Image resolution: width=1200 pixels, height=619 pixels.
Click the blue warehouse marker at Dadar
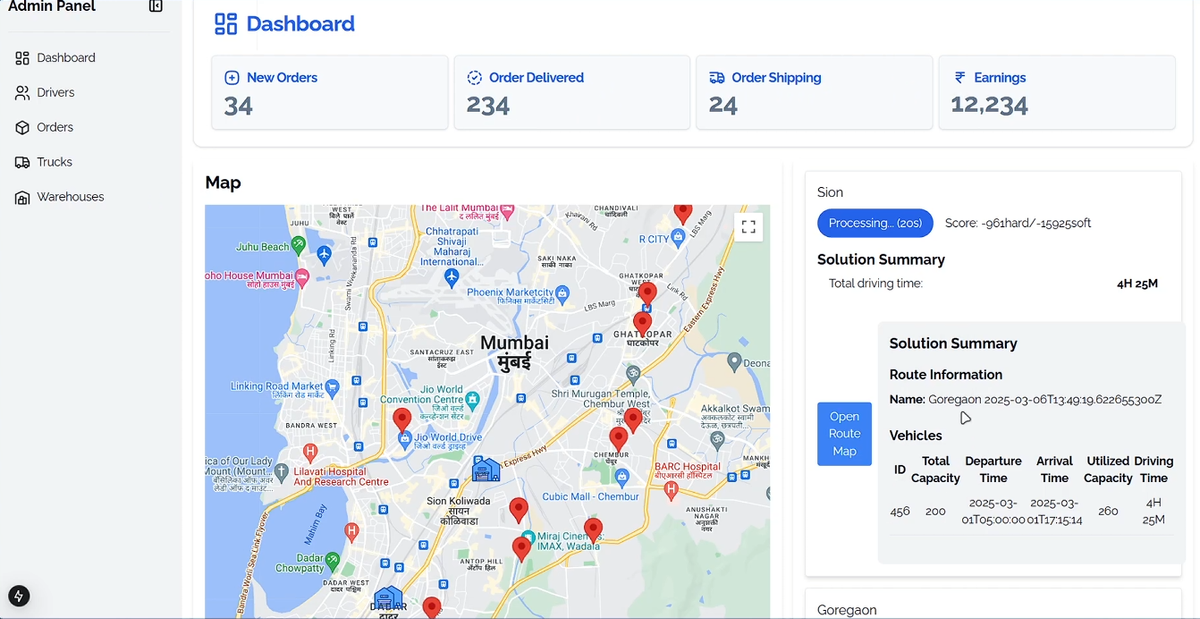tap(387, 598)
